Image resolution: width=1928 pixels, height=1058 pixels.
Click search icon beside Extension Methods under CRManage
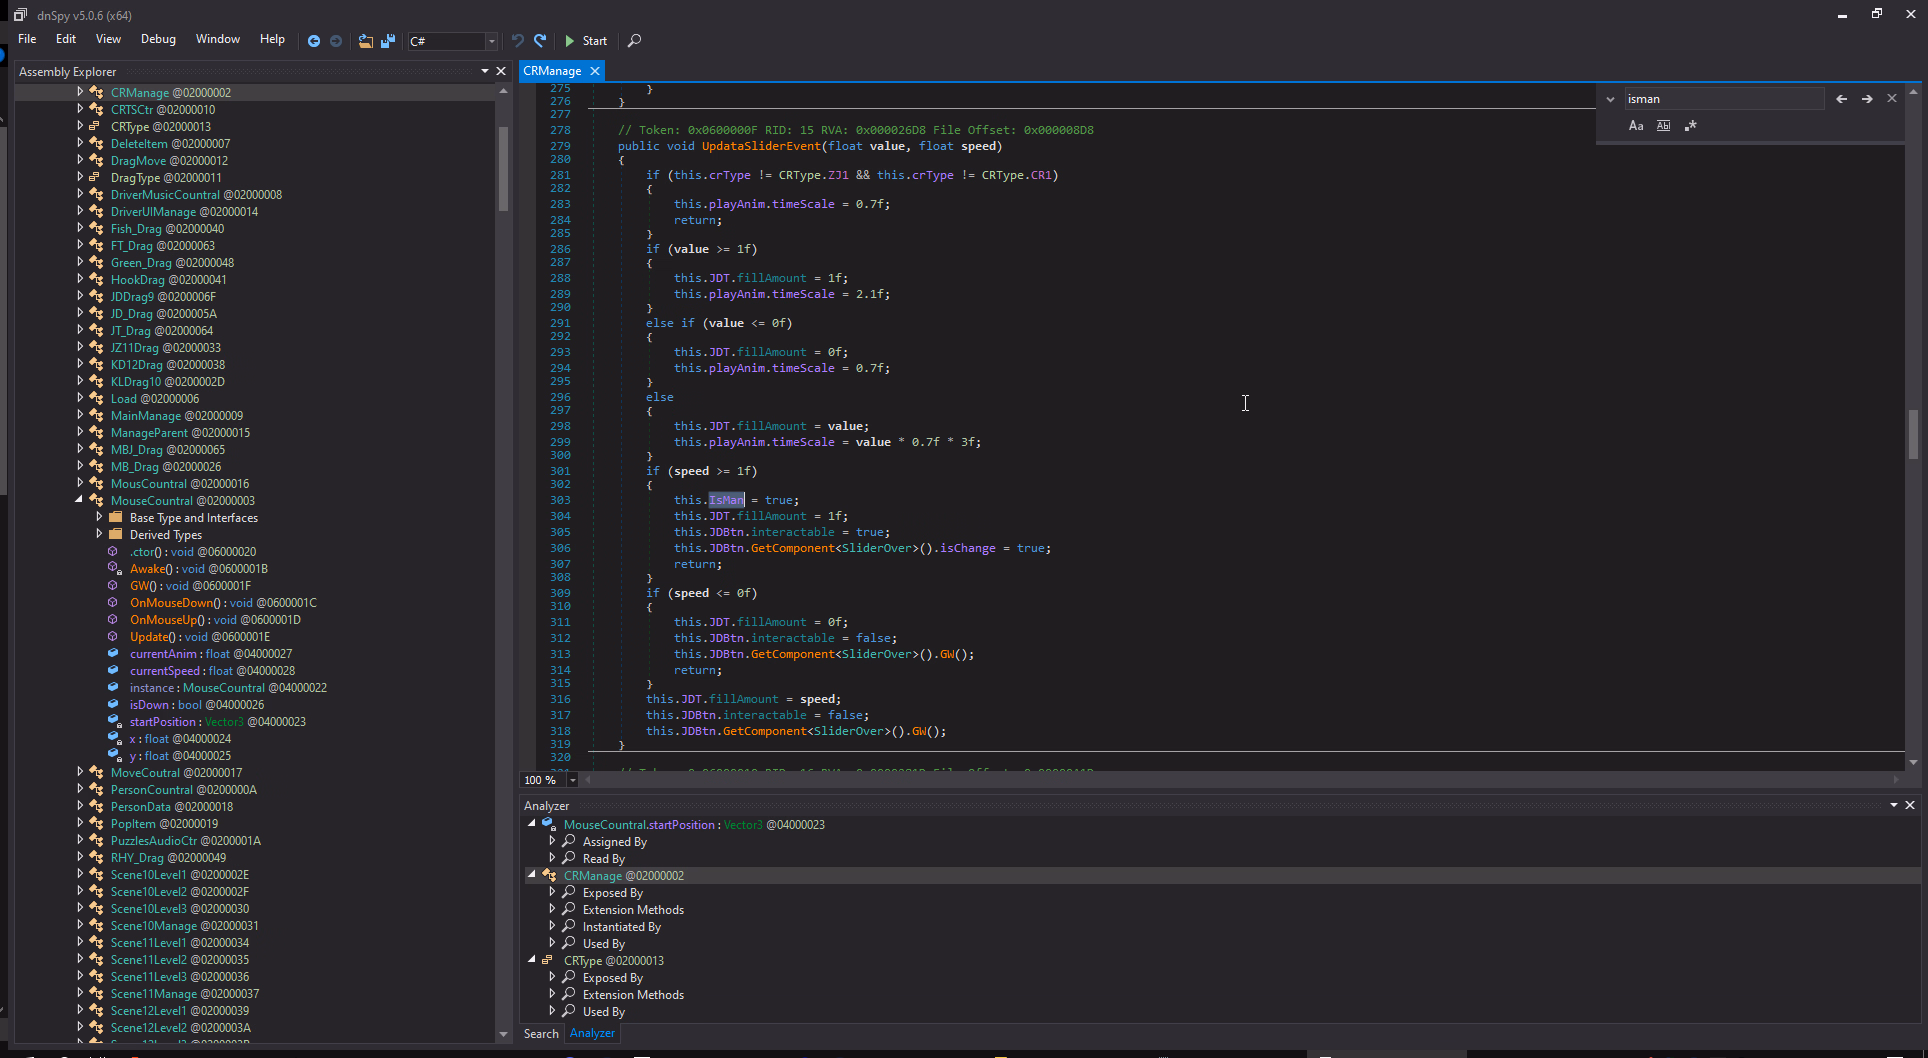[x=569, y=909]
